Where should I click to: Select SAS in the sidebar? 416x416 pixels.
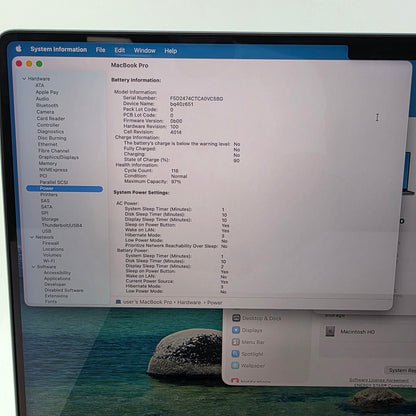[45, 201]
